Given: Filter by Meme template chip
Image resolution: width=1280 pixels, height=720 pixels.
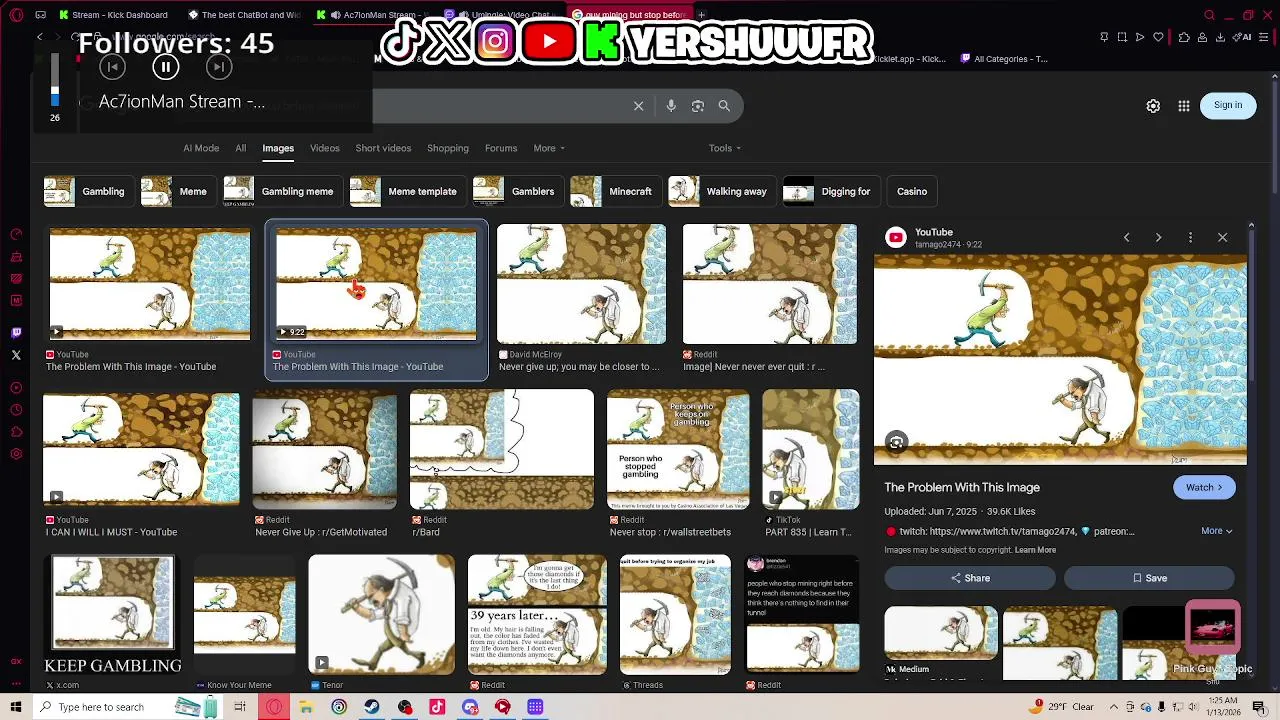Looking at the screenshot, I should point(407,191).
